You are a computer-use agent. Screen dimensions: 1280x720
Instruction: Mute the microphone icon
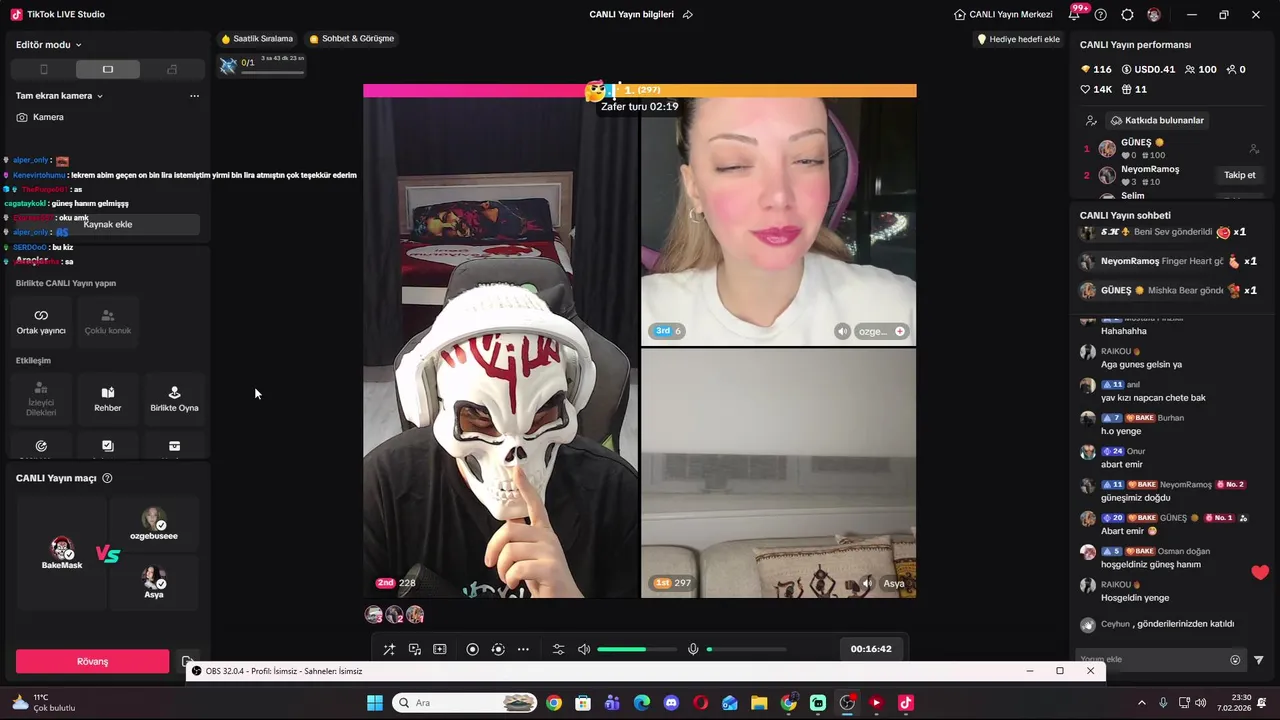point(693,649)
